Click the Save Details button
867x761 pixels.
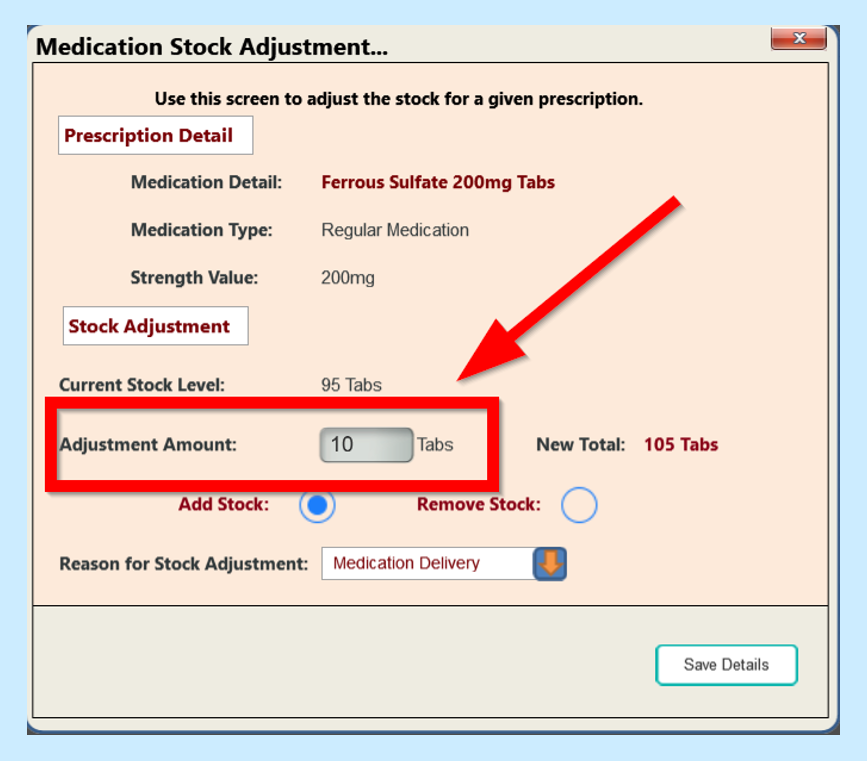(x=726, y=665)
